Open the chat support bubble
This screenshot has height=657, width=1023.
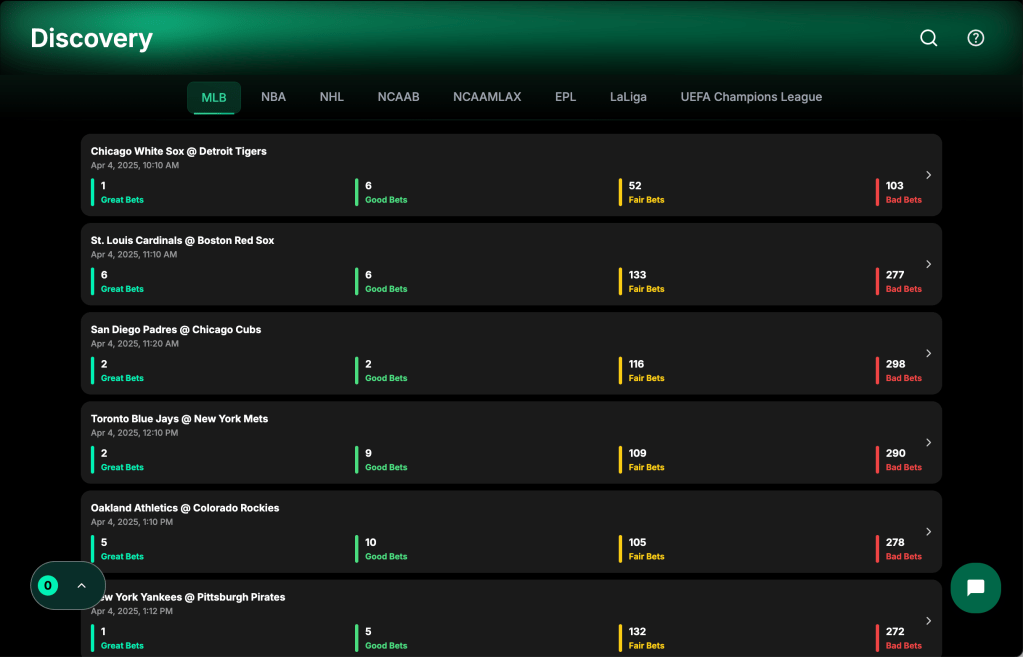pyautogui.click(x=975, y=588)
